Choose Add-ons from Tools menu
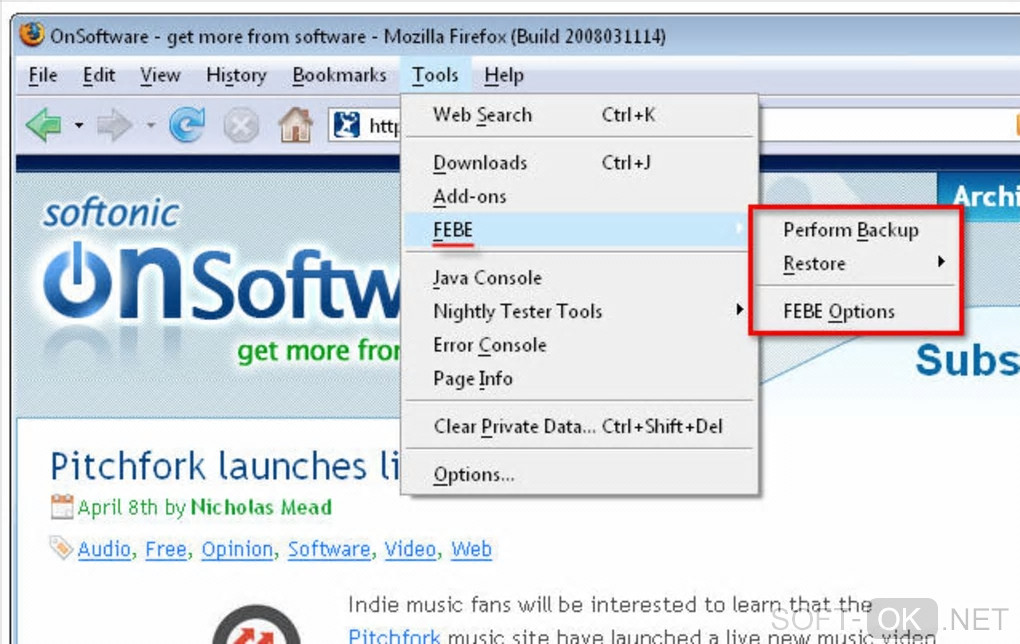This screenshot has width=1020, height=644. [579, 196]
